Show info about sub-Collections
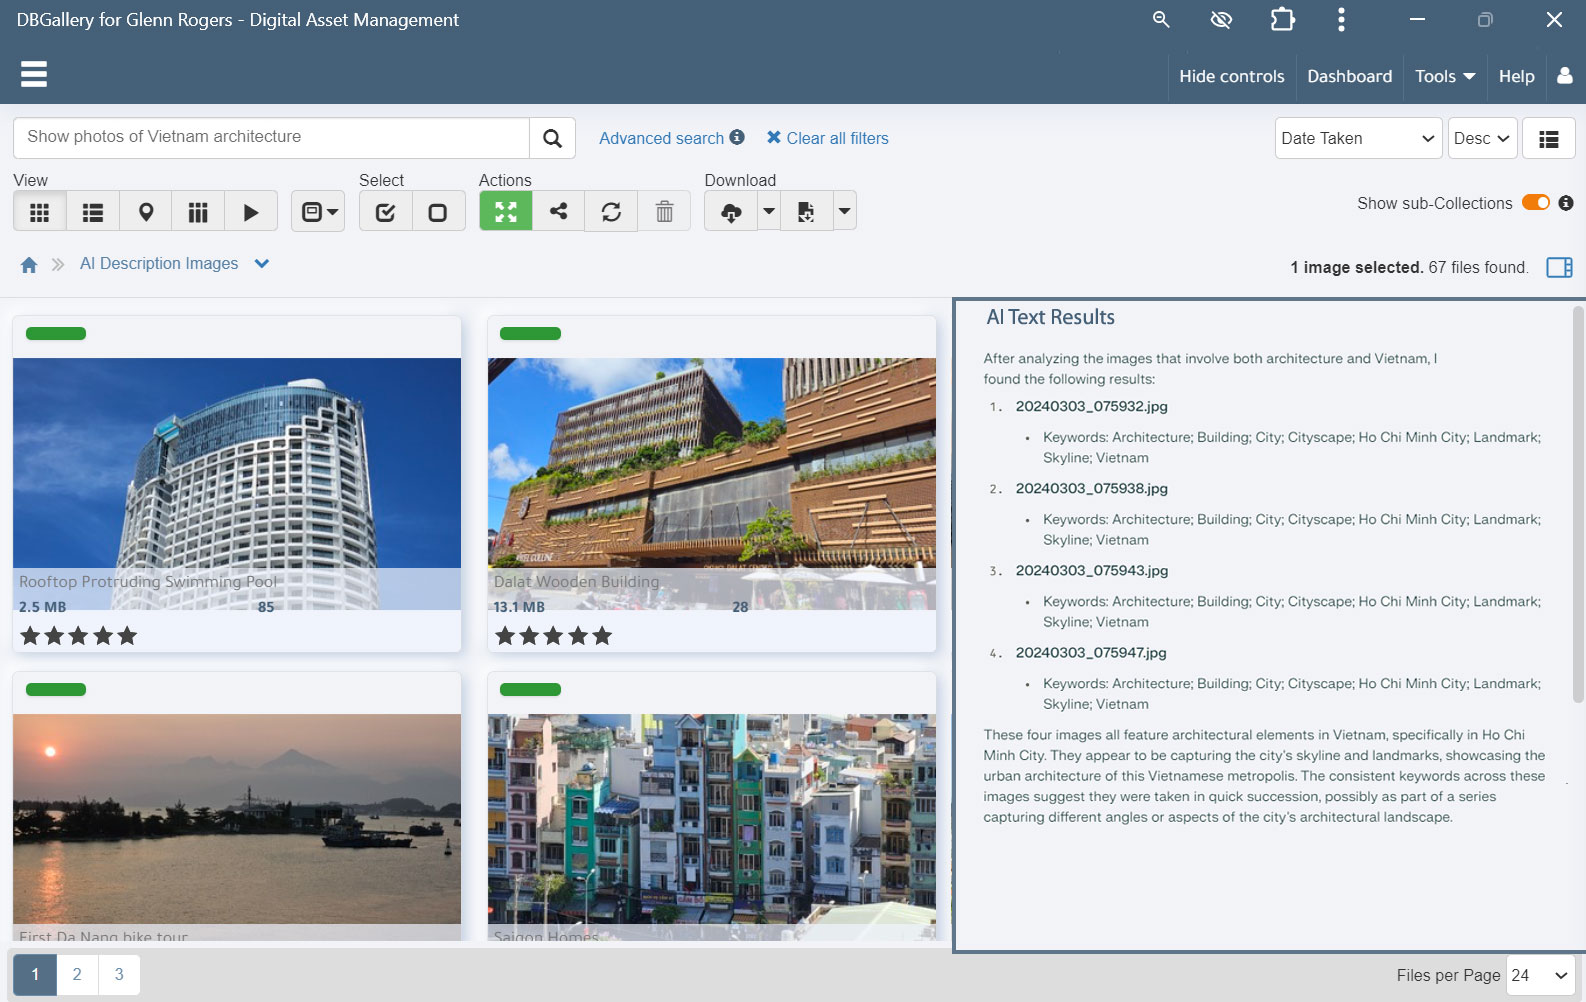 coord(1566,203)
